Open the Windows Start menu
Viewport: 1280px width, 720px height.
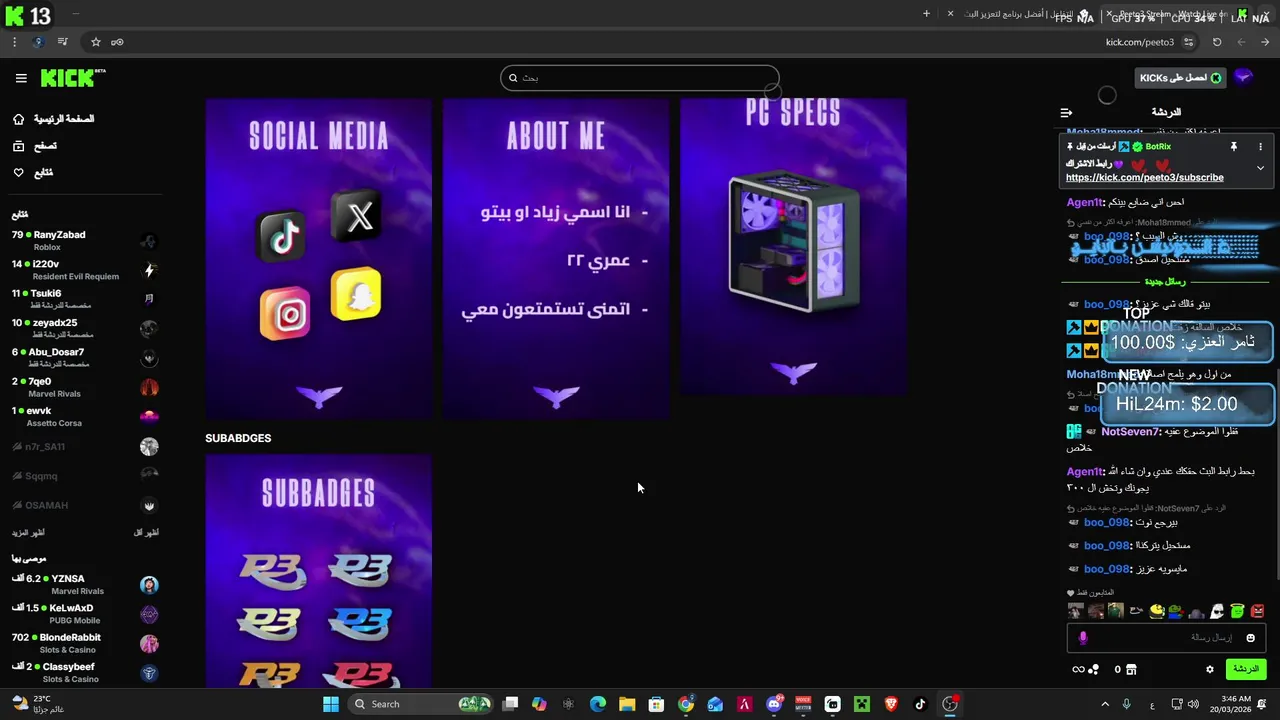point(331,704)
